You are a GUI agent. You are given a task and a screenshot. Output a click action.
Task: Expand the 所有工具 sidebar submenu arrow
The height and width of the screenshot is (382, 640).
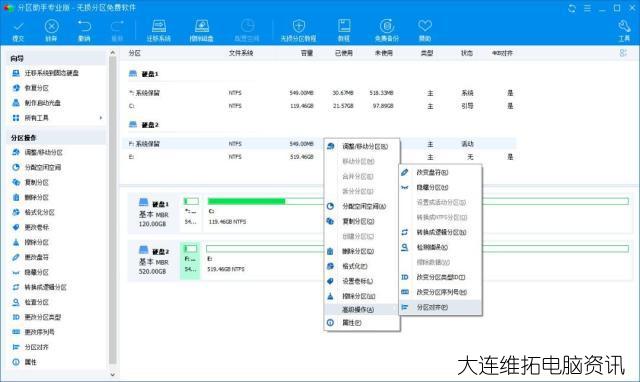(101, 118)
